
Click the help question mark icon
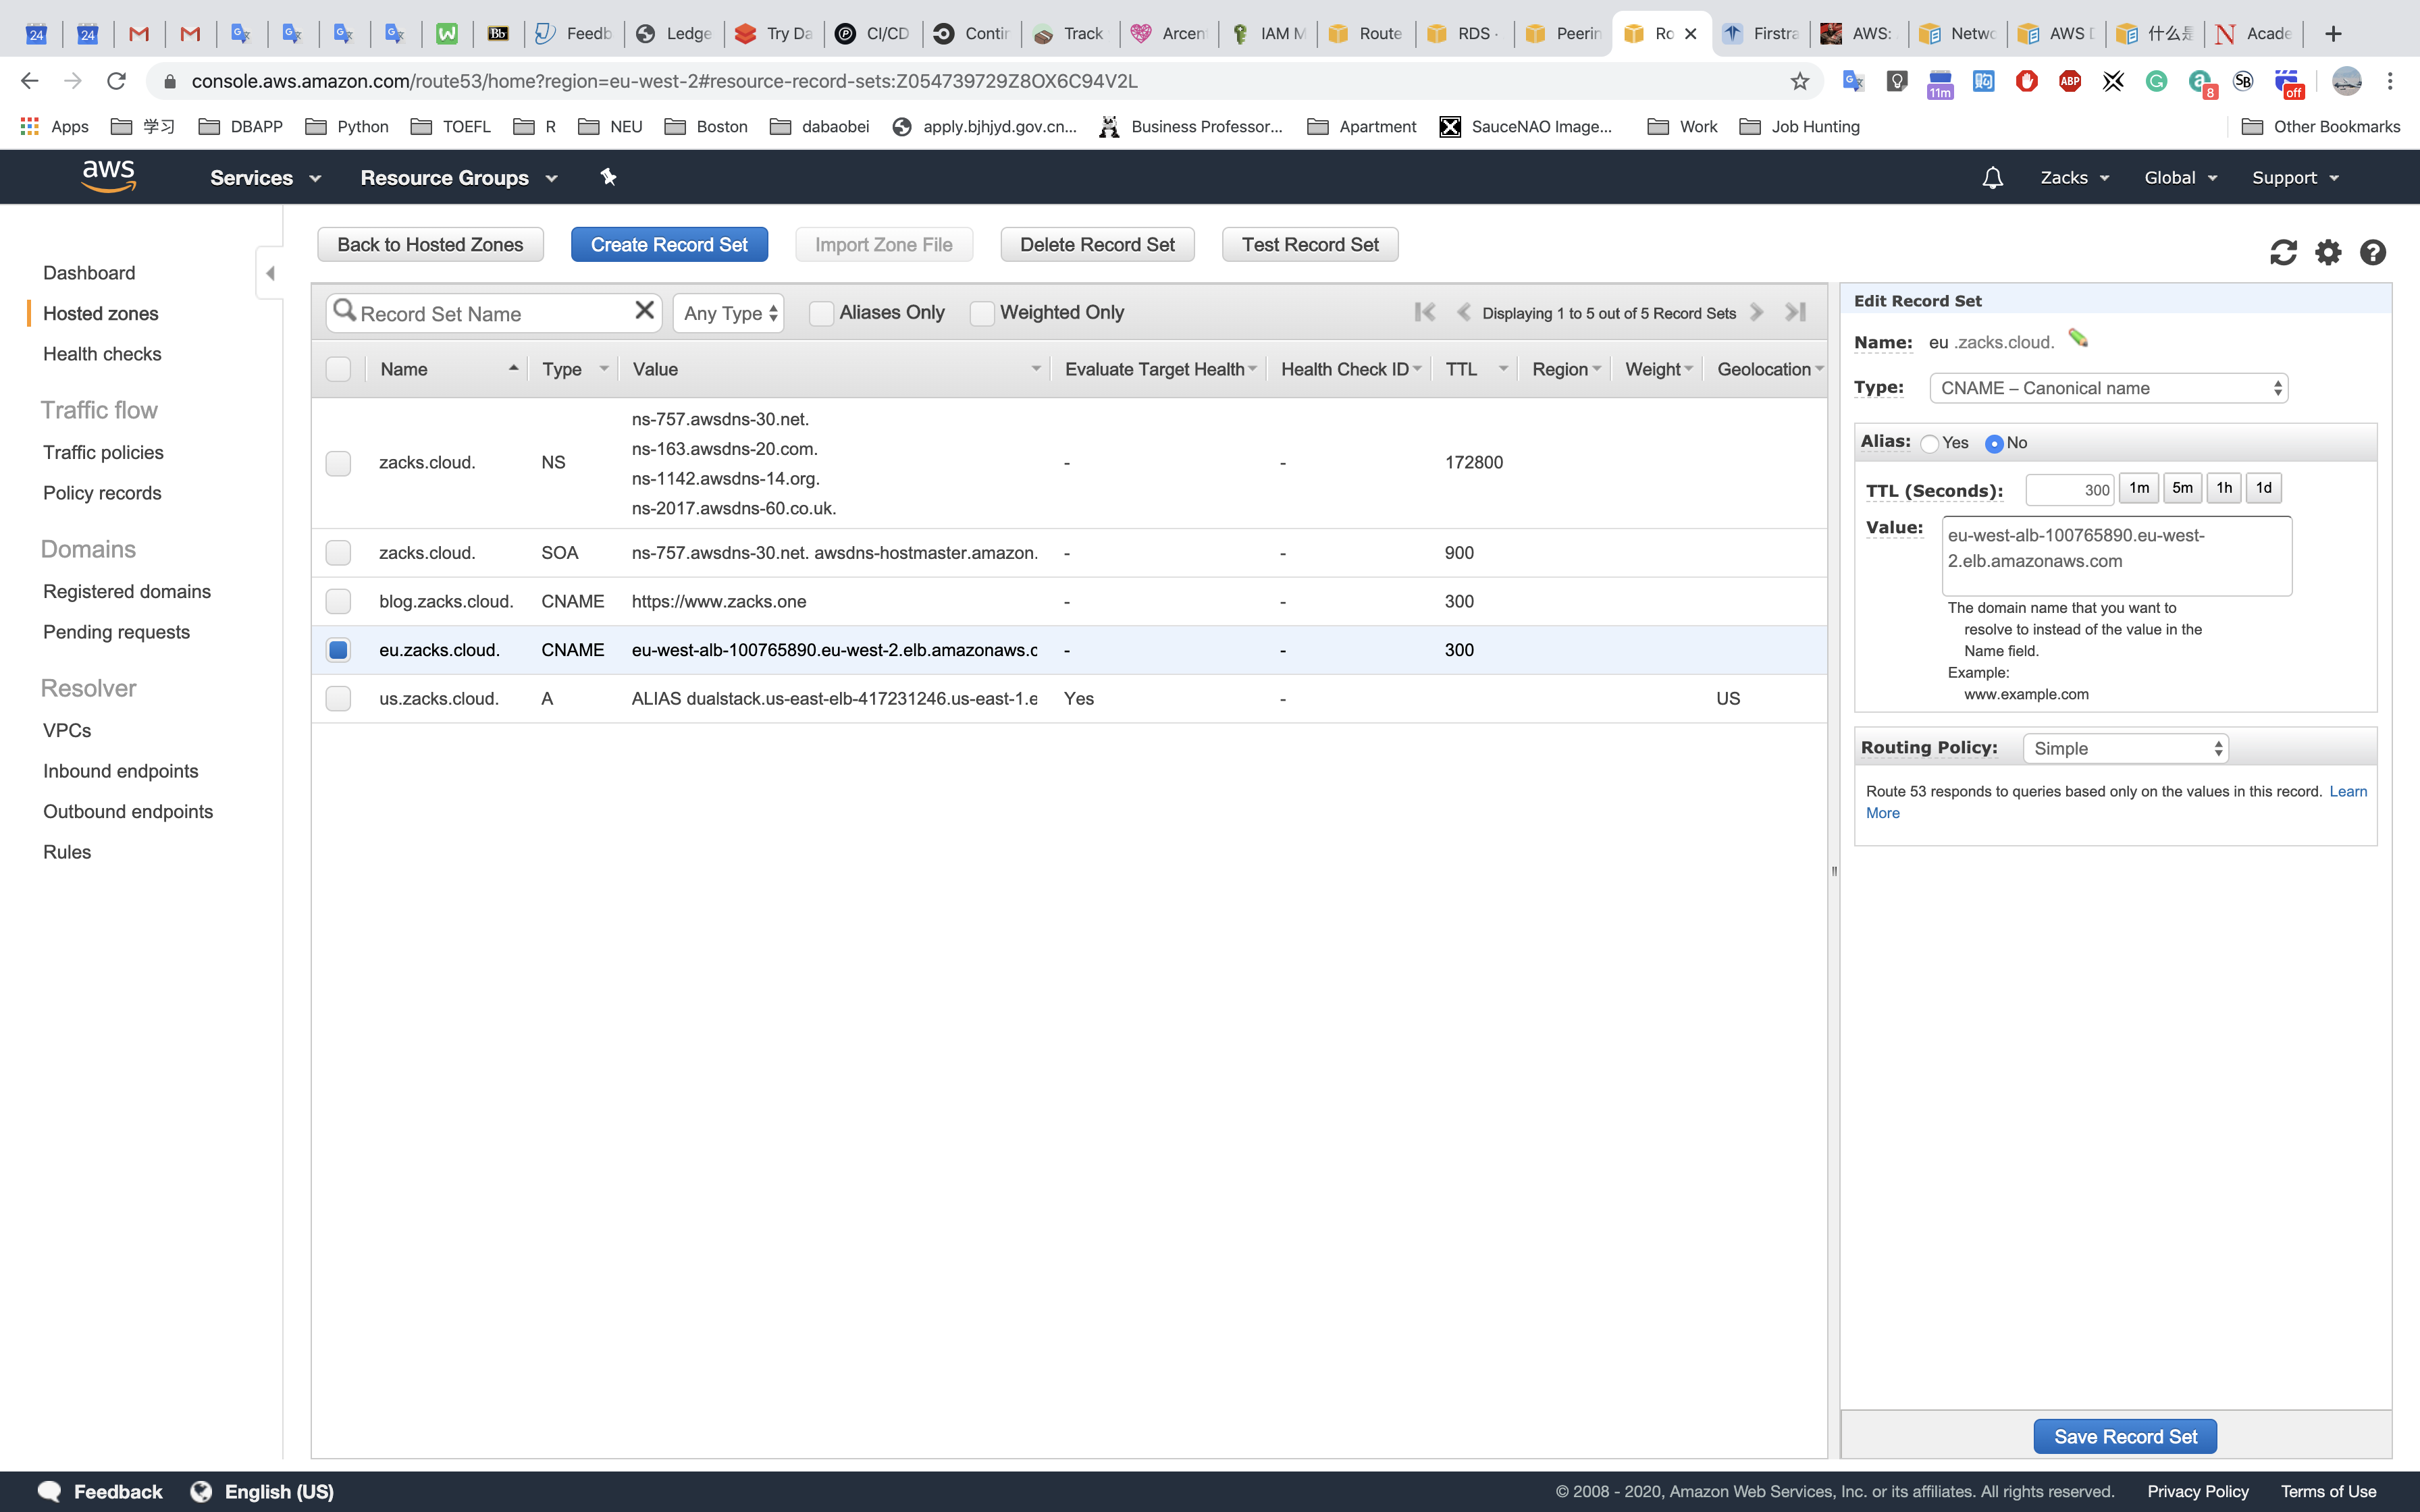2372,252
